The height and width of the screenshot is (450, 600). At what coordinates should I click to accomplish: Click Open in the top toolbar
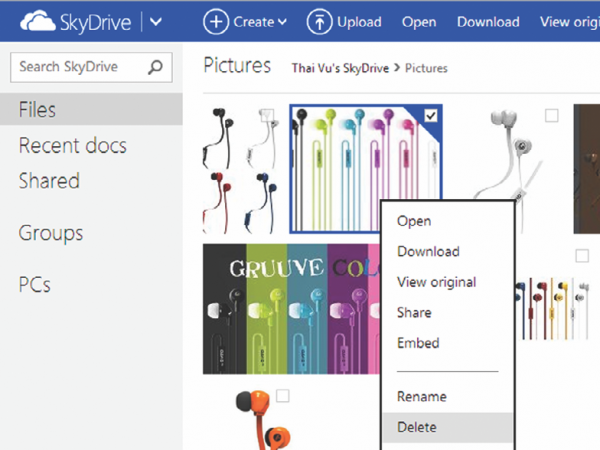coord(419,22)
